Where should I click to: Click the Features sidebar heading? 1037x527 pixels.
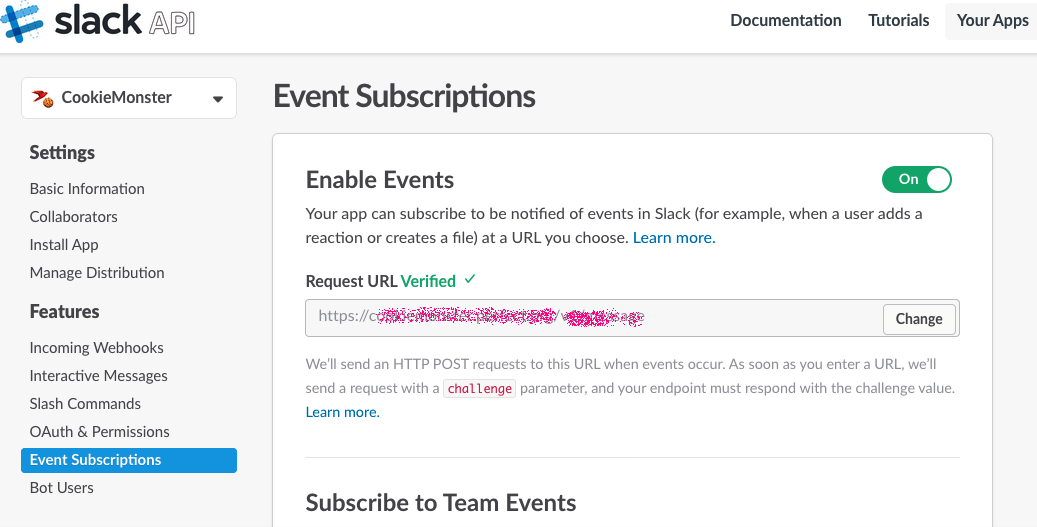[64, 311]
